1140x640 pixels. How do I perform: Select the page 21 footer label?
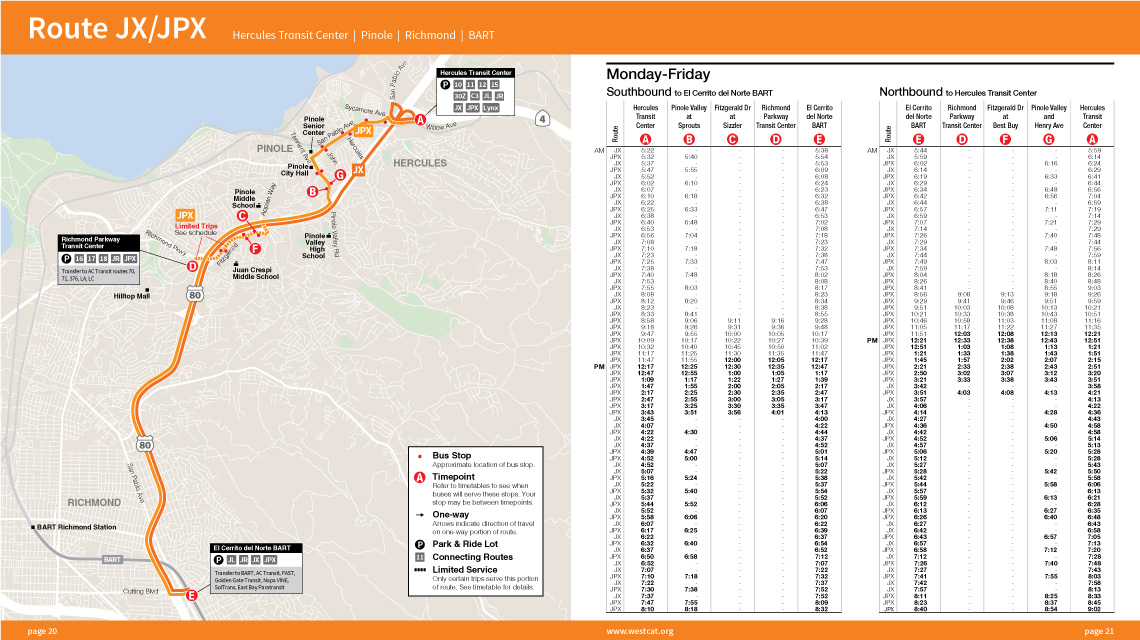pyautogui.click(x=1098, y=632)
